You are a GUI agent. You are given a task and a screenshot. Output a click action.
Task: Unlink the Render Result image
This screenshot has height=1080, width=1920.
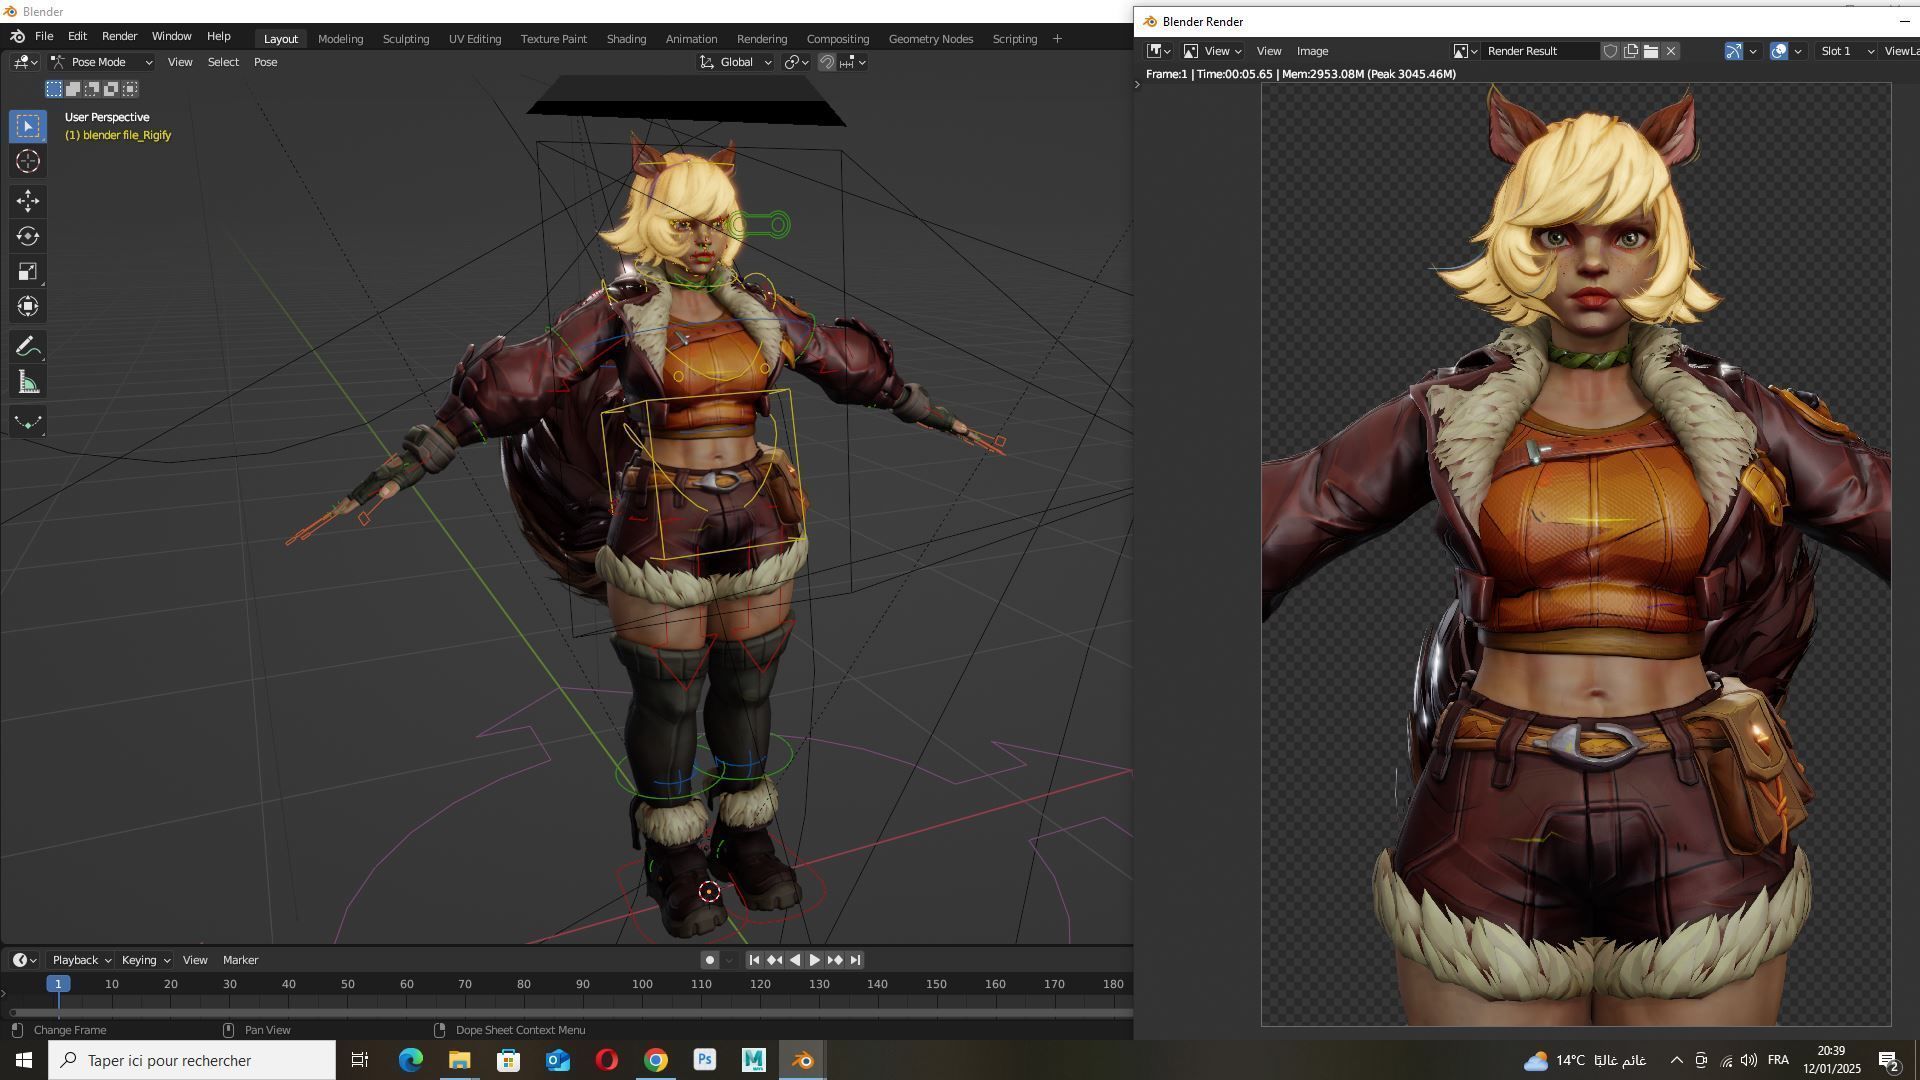pos(1671,51)
